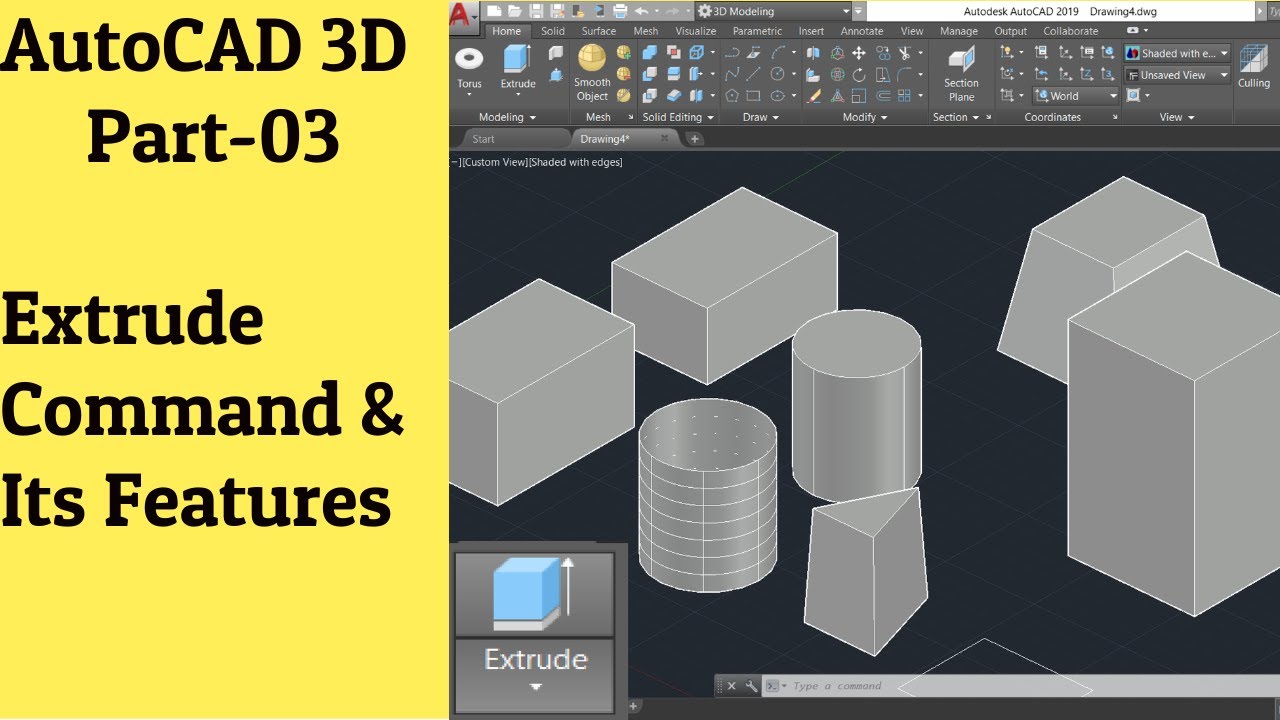Viewport: 1280px width, 720px height.
Task: Click the 3D Move gizmo tool
Action: [837, 52]
